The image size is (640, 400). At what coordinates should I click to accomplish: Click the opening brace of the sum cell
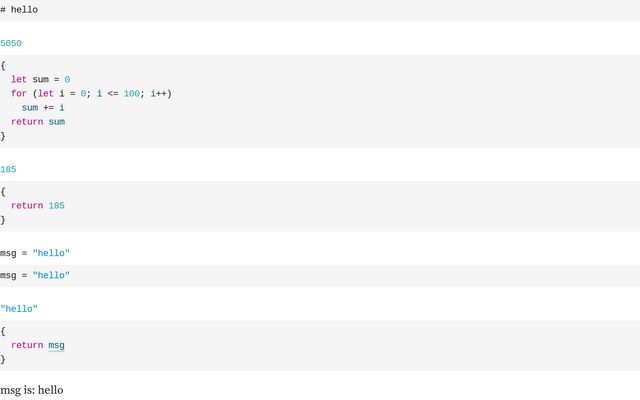coord(3,65)
